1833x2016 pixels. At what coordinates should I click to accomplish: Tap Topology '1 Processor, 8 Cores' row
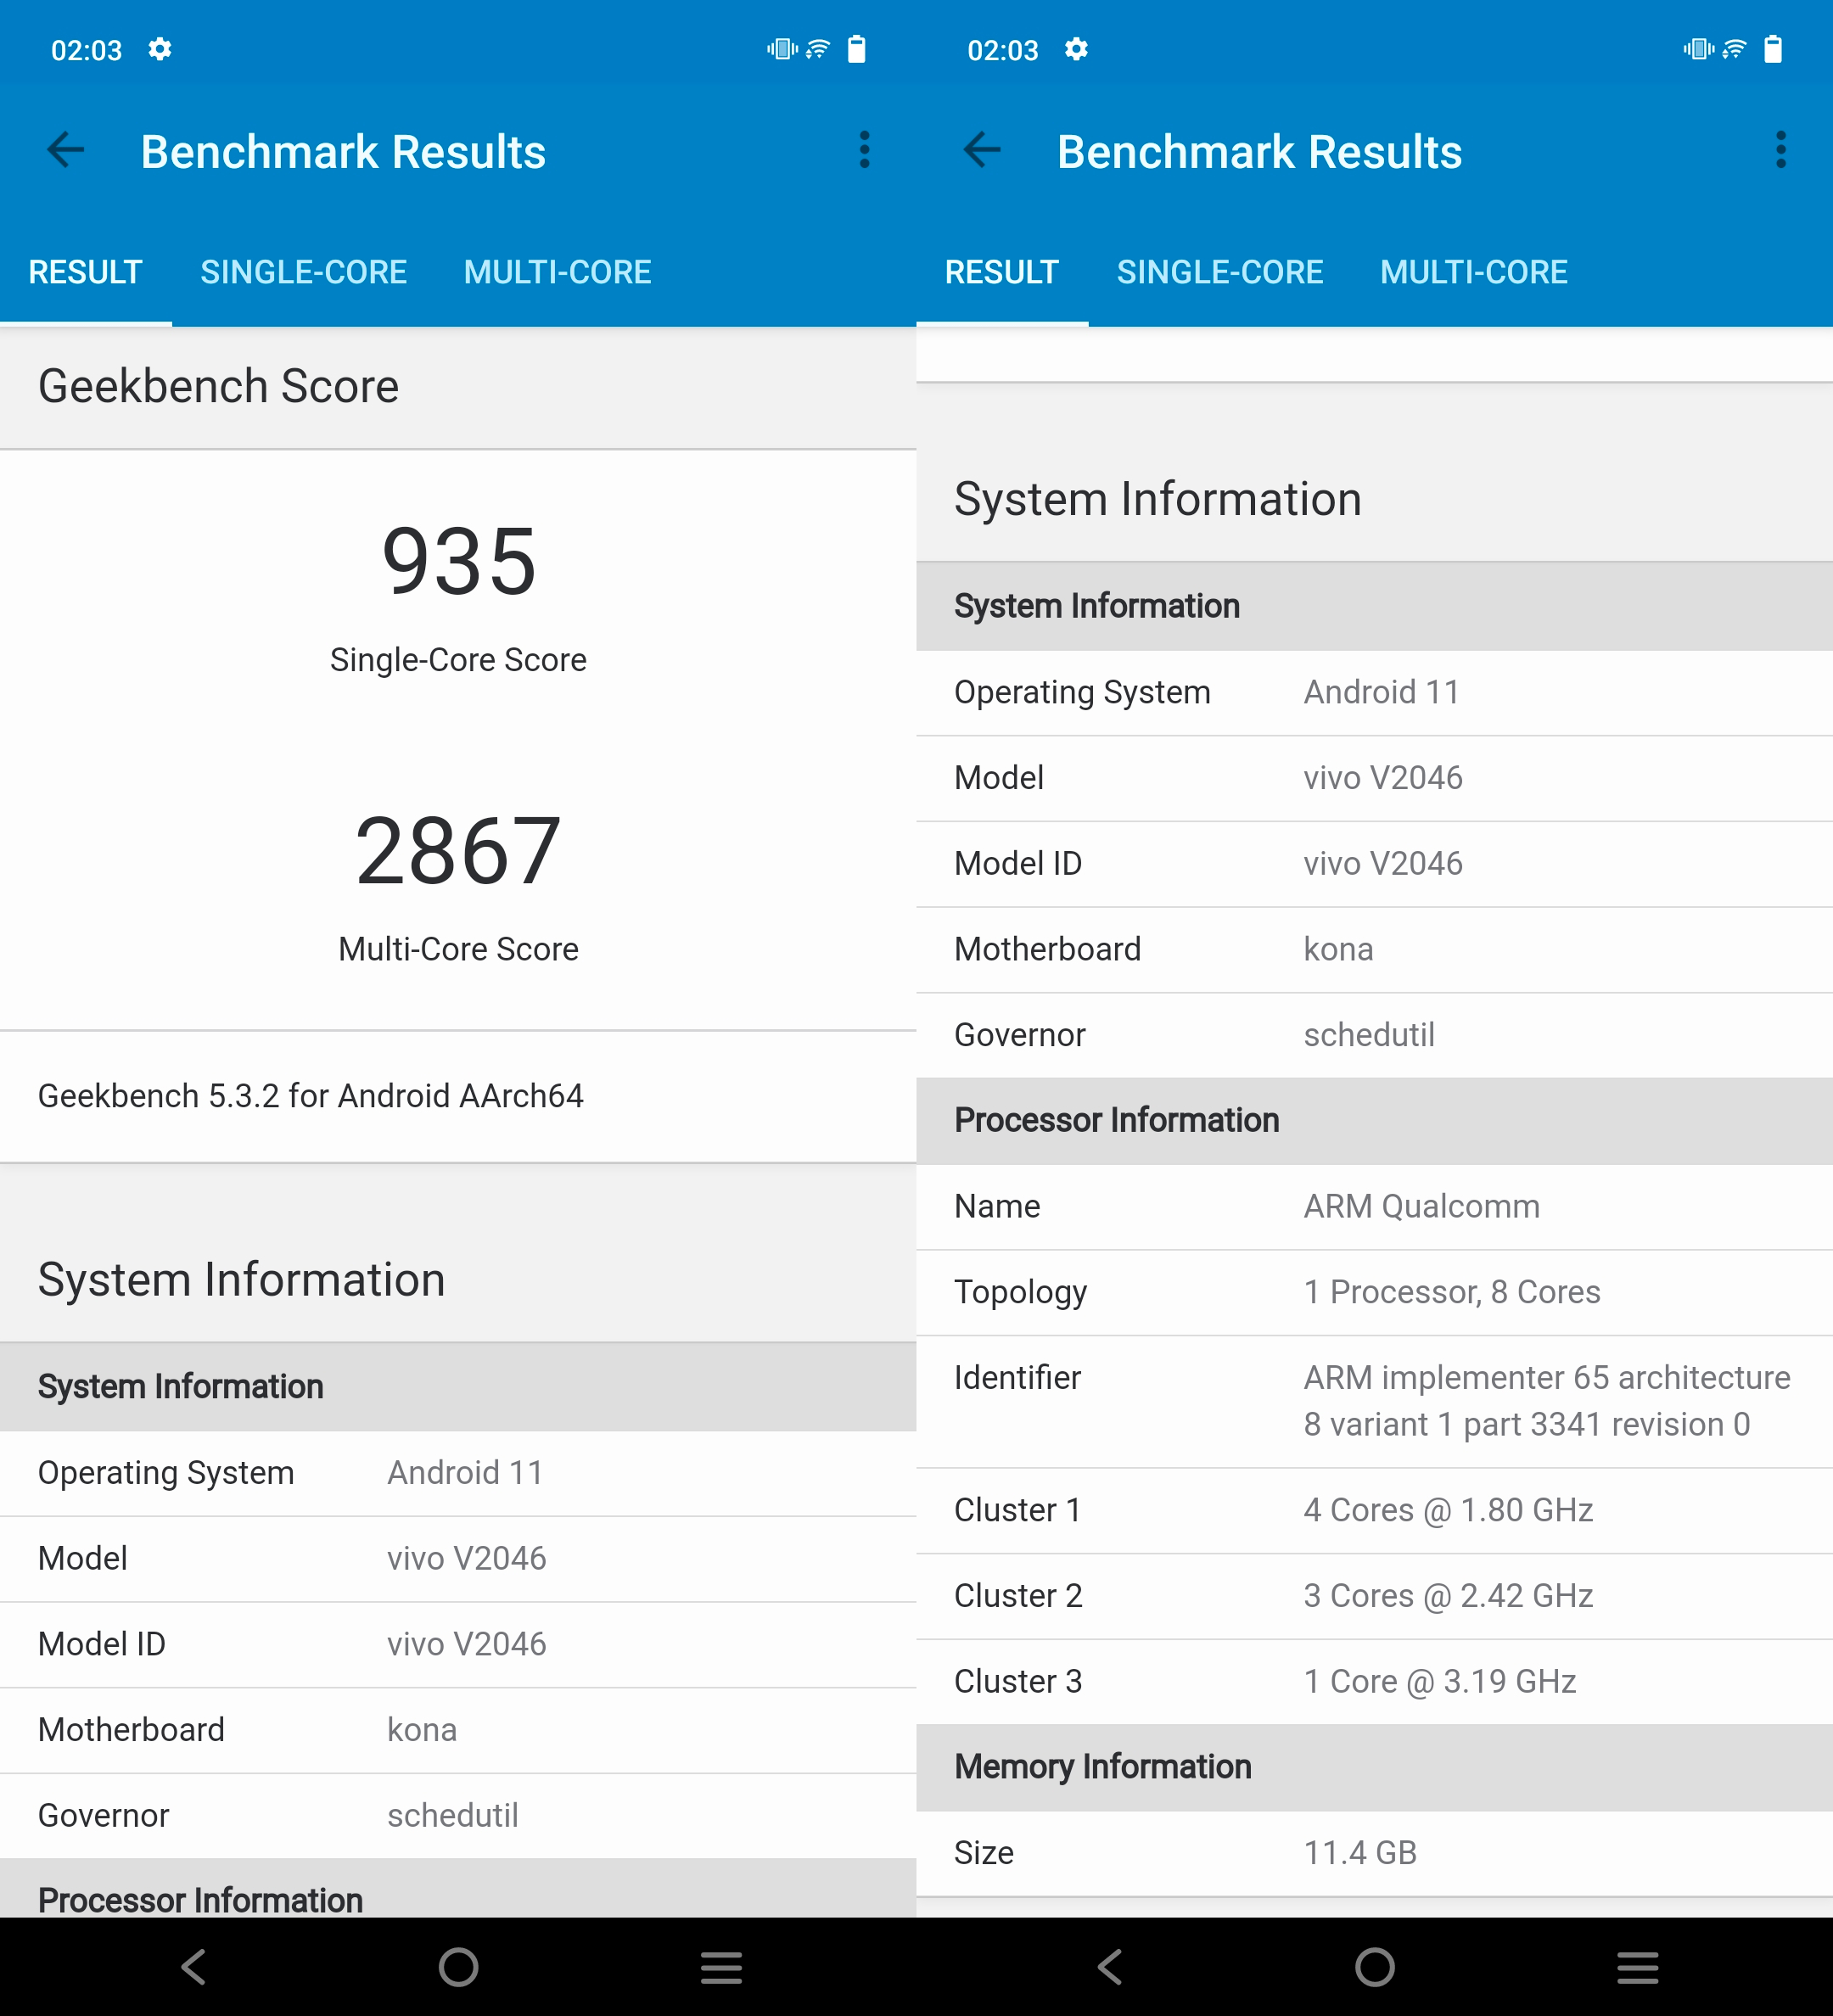coord(1374,1292)
